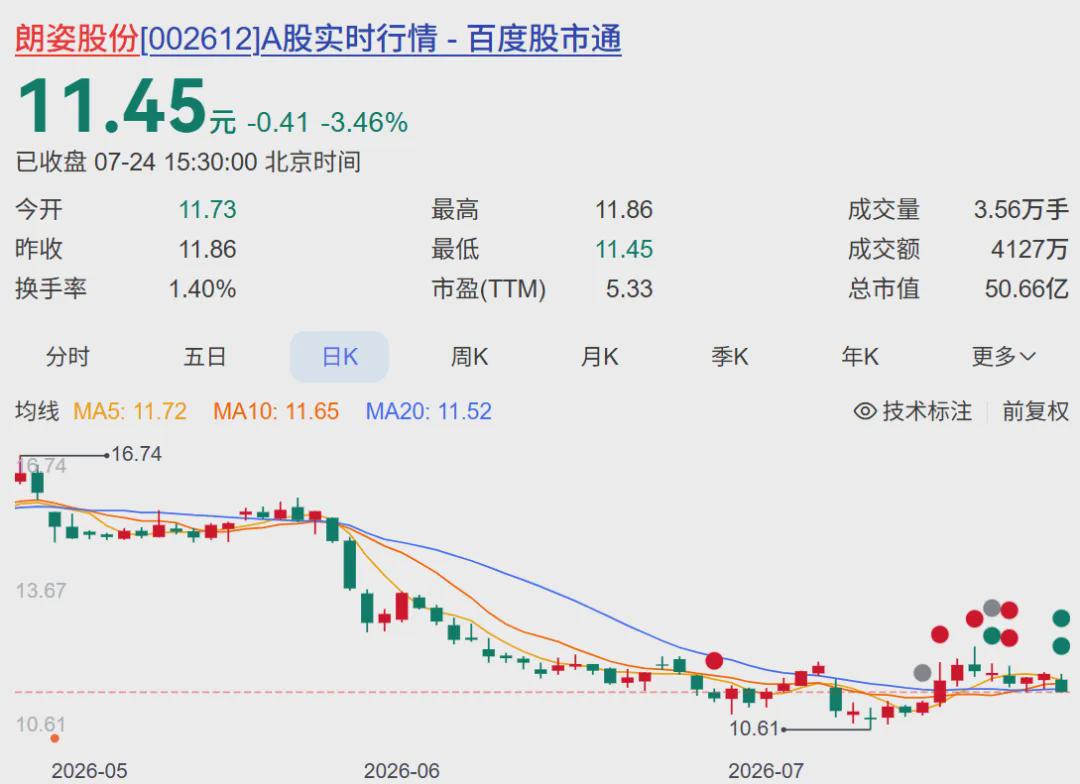
Task: Click the lowest gray marker dot on the chart
Action: [922, 672]
